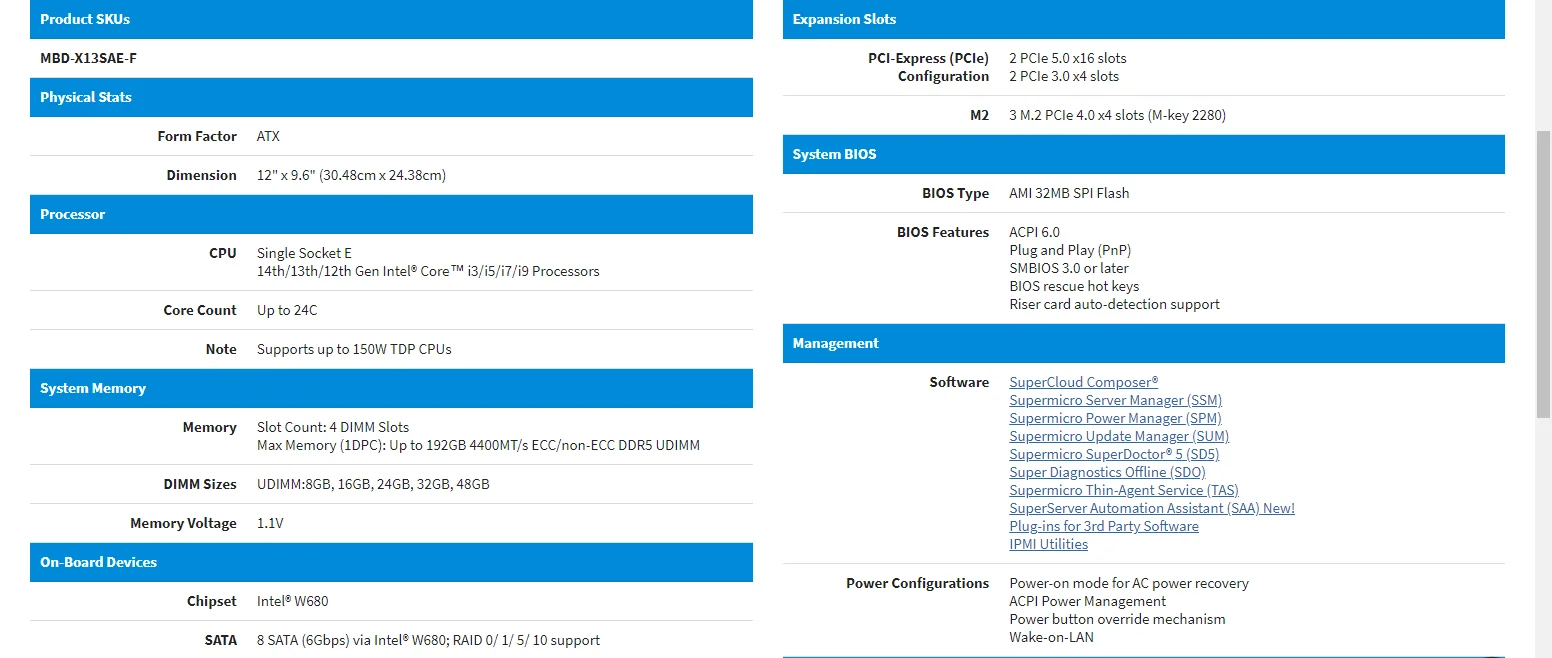Image resolution: width=1552 pixels, height=658 pixels.
Task: Click the UDIMM sizes value
Action: [x=373, y=484]
